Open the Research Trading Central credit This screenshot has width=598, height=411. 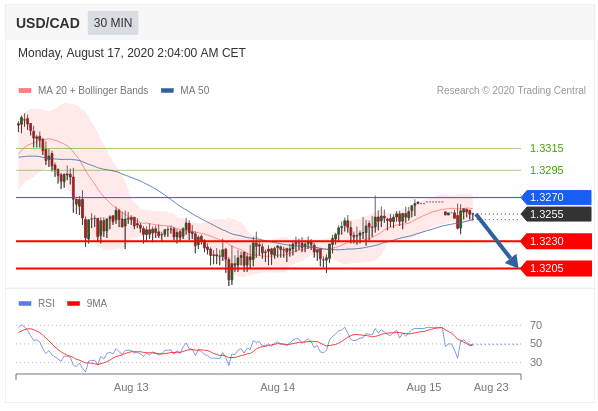point(511,90)
